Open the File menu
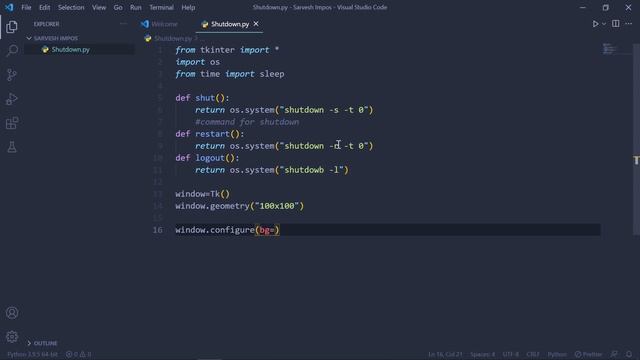 tap(26, 7)
